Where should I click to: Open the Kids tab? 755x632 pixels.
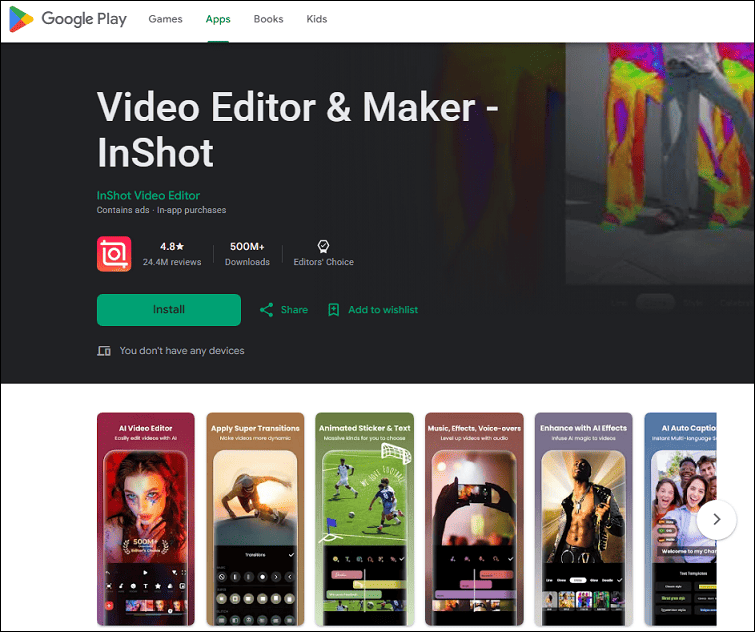click(317, 19)
